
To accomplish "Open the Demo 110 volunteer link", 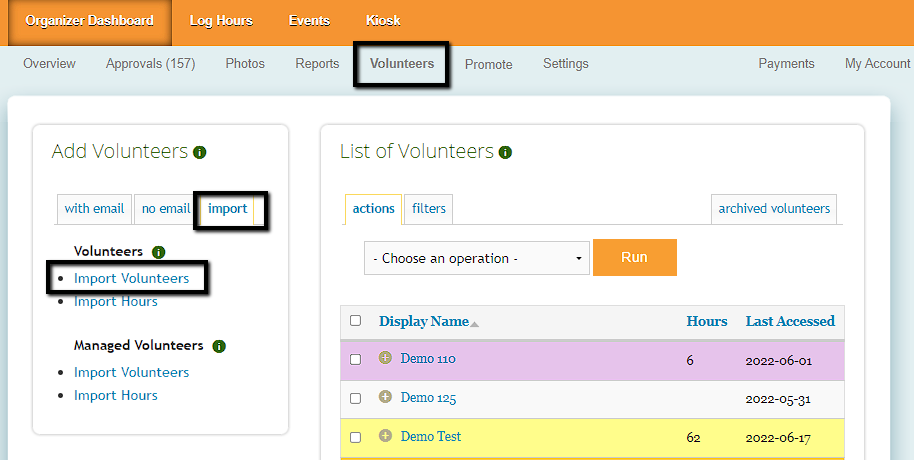I will (x=428, y=359).
